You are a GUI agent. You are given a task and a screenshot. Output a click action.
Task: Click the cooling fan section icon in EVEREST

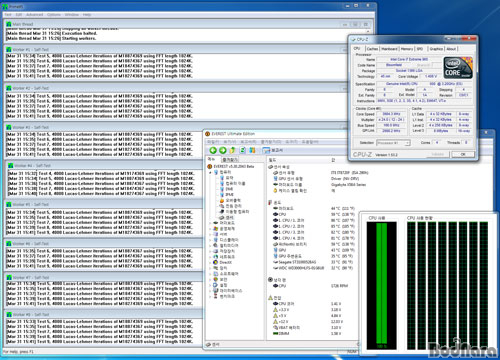(271, 280)
